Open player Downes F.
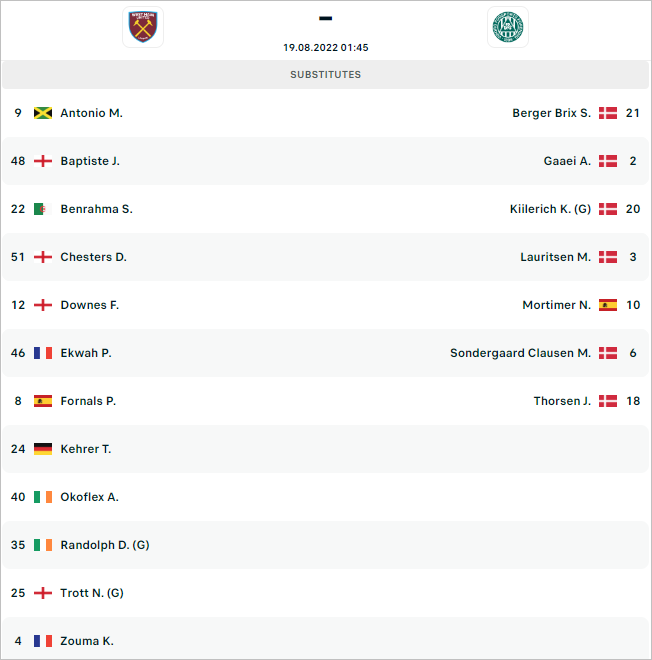Screen dimensions: 652x660 pos(90,305)
